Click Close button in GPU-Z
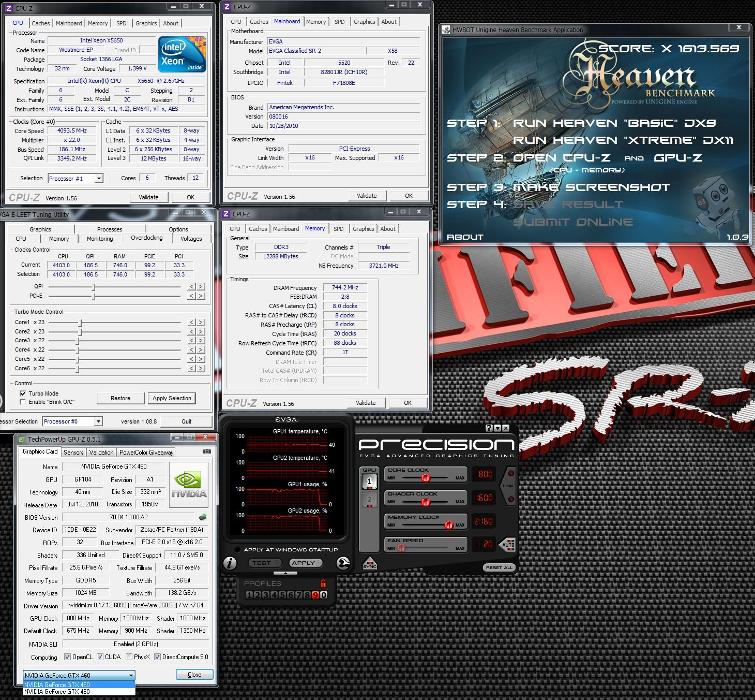This screenshot has width=755, height=700. tap(194, 674)
